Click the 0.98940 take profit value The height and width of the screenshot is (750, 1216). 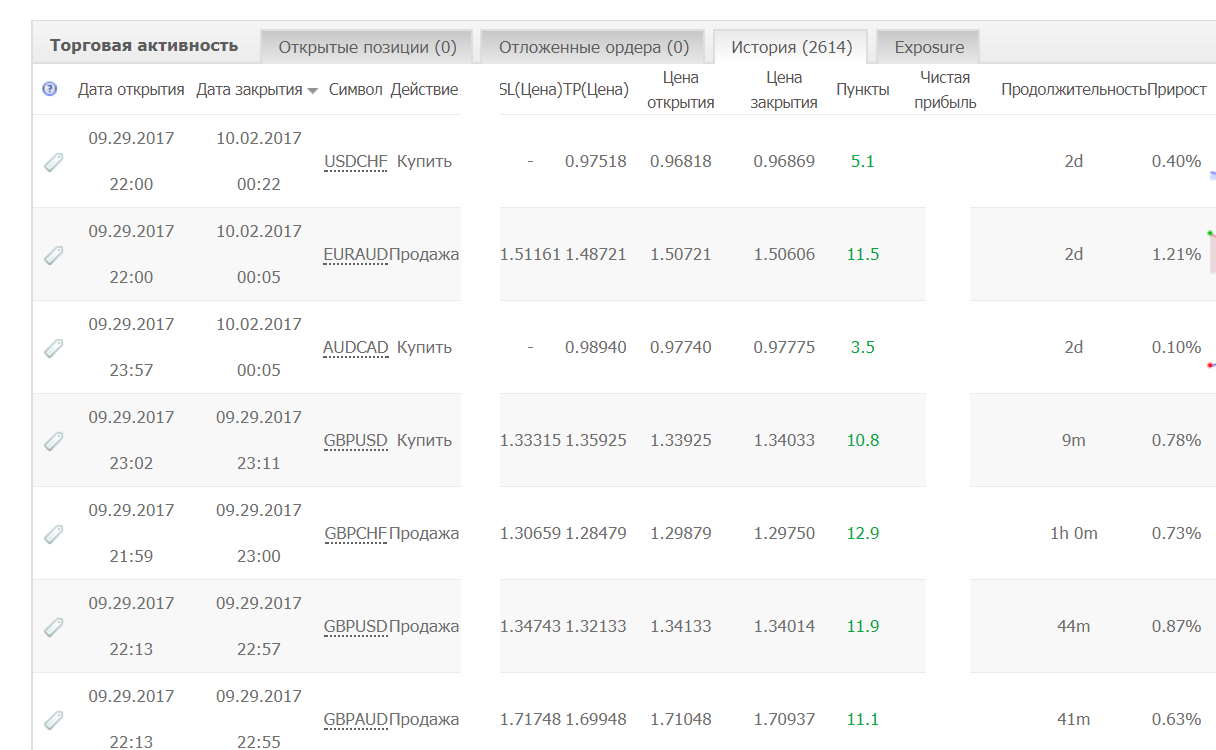(596, 347)
